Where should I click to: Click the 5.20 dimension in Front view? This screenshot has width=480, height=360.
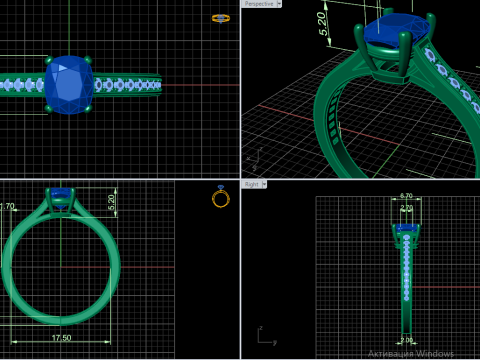pyautogui.click(x=111, y=202)
